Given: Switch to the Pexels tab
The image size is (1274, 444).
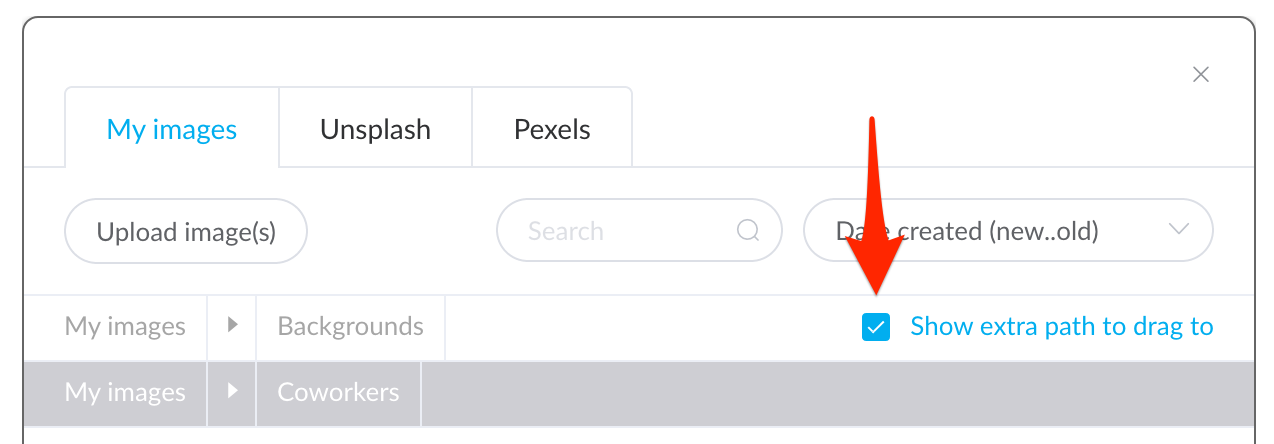Looking at the screenshot, I should pos(552,129).
